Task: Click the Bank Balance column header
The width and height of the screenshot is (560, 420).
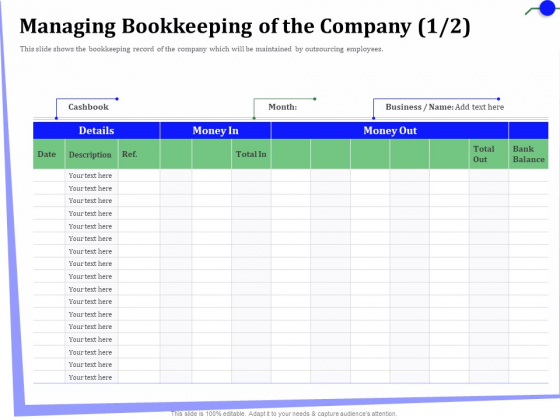Action: pyautogui.click(x=529, y=154)
